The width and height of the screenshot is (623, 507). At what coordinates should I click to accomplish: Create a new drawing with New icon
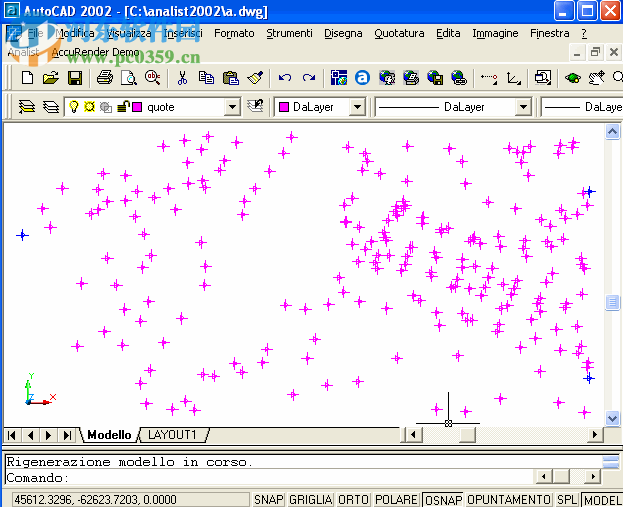pos(27,77)
